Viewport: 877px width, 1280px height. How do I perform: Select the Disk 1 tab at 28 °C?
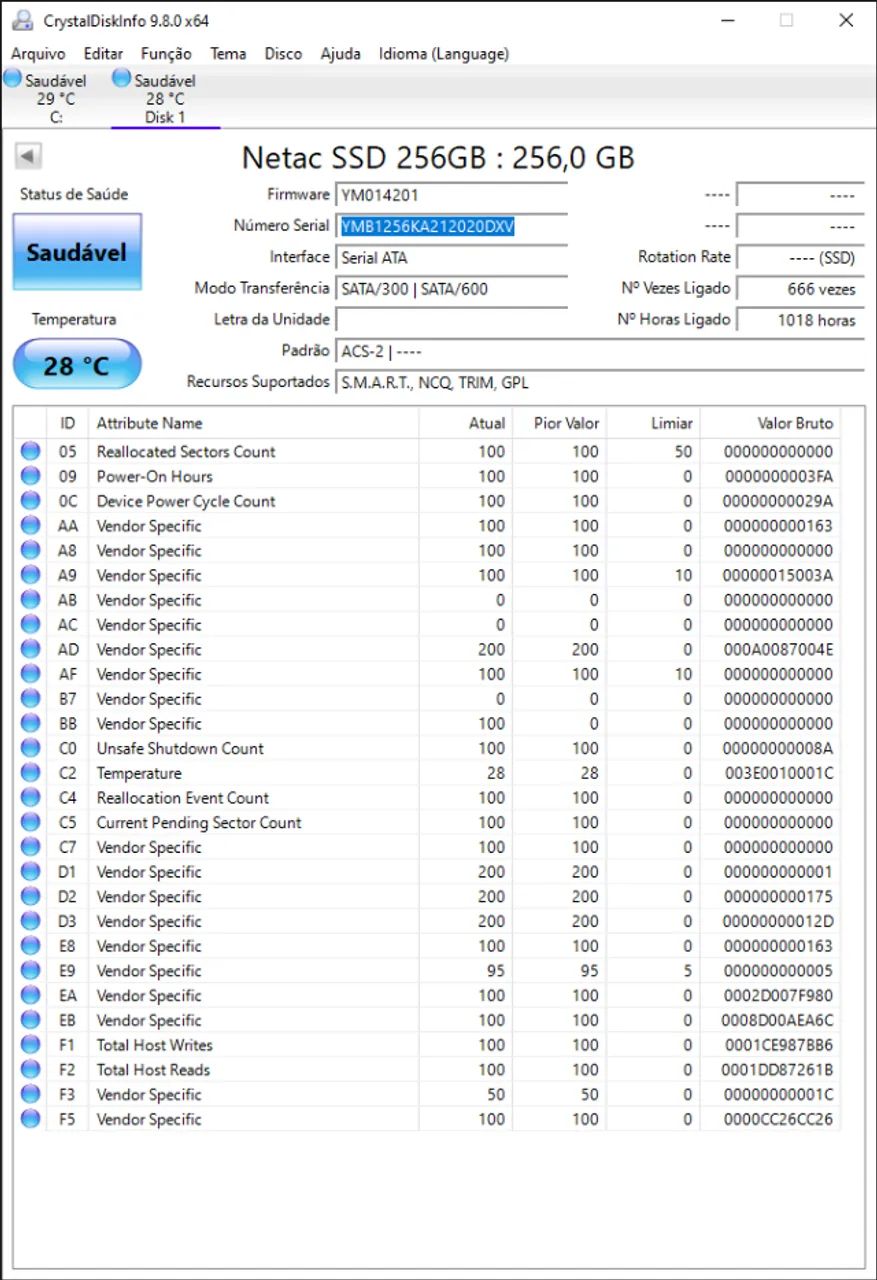pos(165,98)
